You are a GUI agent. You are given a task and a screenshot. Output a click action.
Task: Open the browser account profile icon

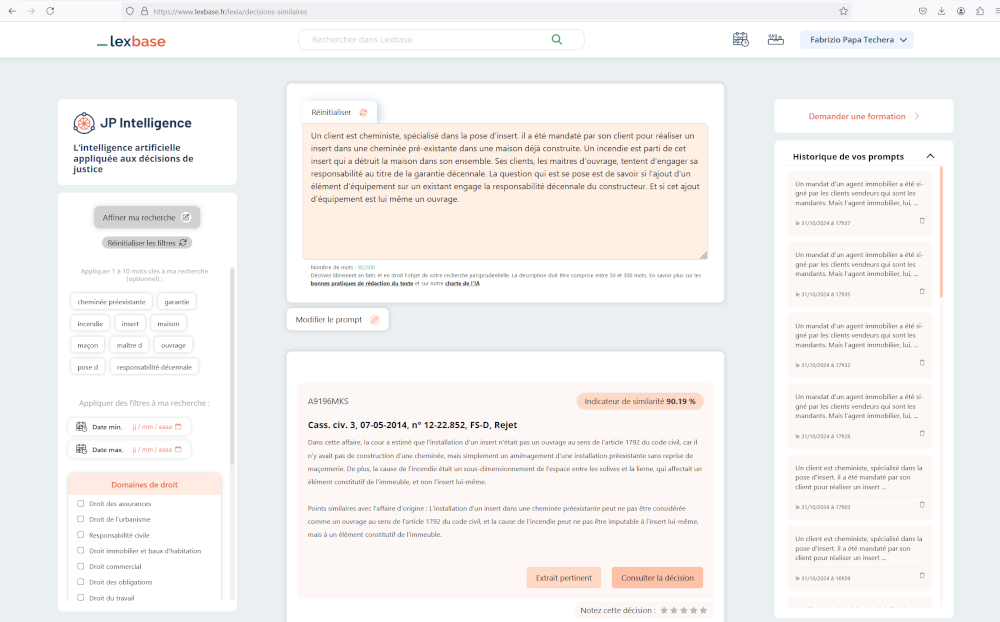(x=960, y=11)
